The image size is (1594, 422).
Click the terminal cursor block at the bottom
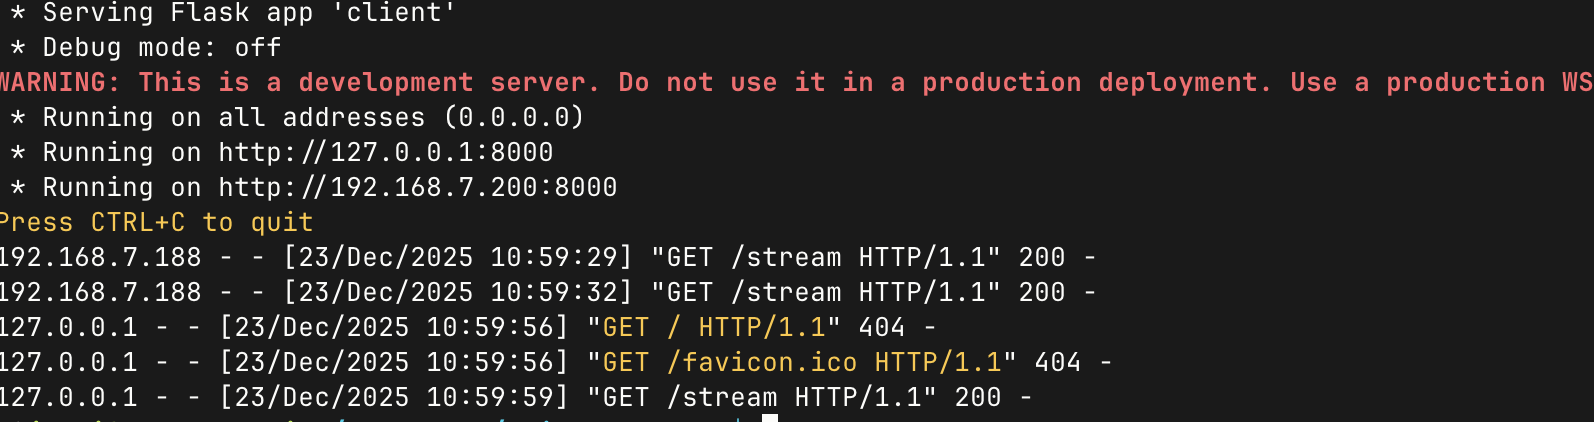[x=769, y=418]
